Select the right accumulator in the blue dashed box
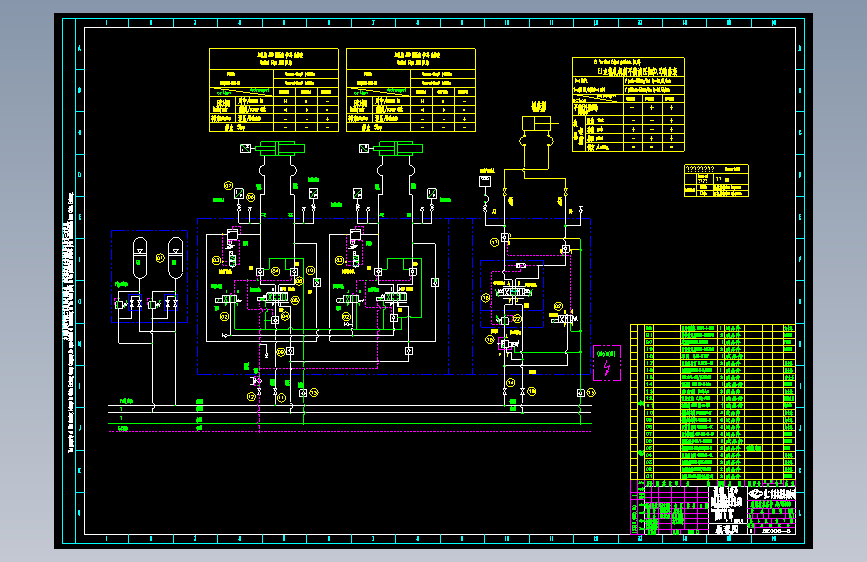Image resolution: width=867 pixels, height=562 pixels. [x=175, y=258]
